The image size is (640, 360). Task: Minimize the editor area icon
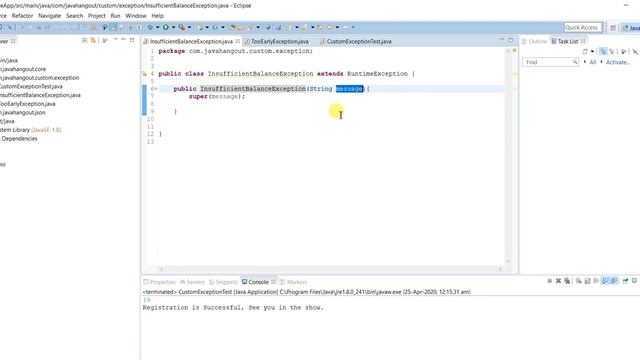pyautogui.click(x=502, y=39)
